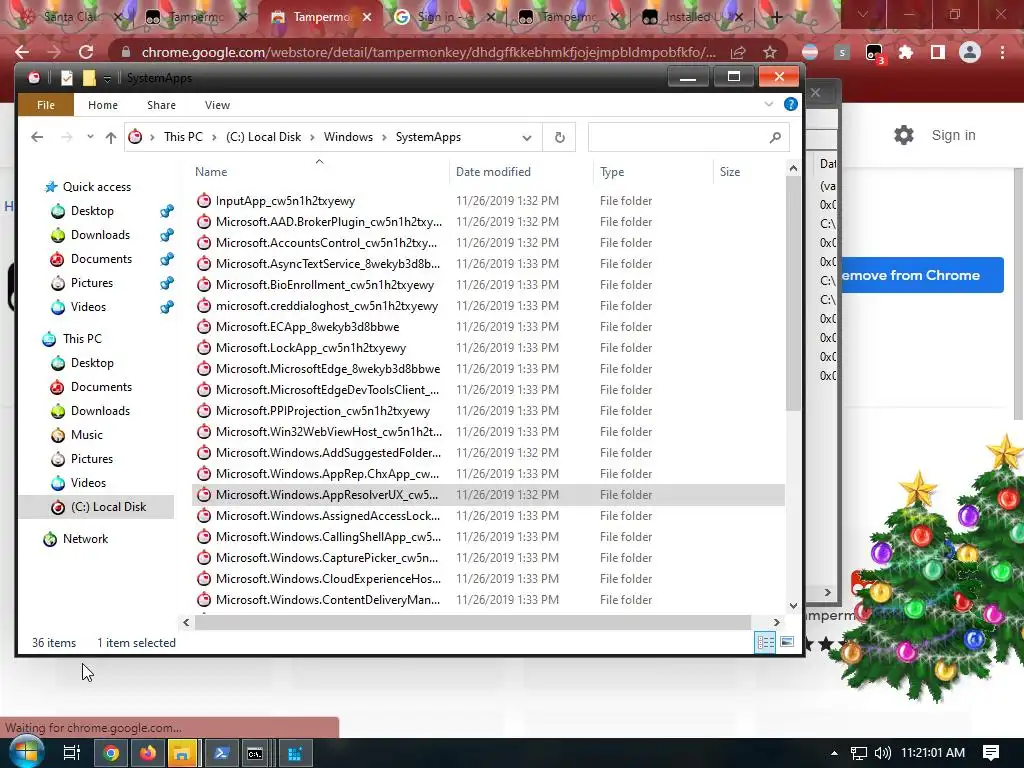Click PowerShell icon in taskbar
Screen dimensions: 1024x768
click(221, 753)
